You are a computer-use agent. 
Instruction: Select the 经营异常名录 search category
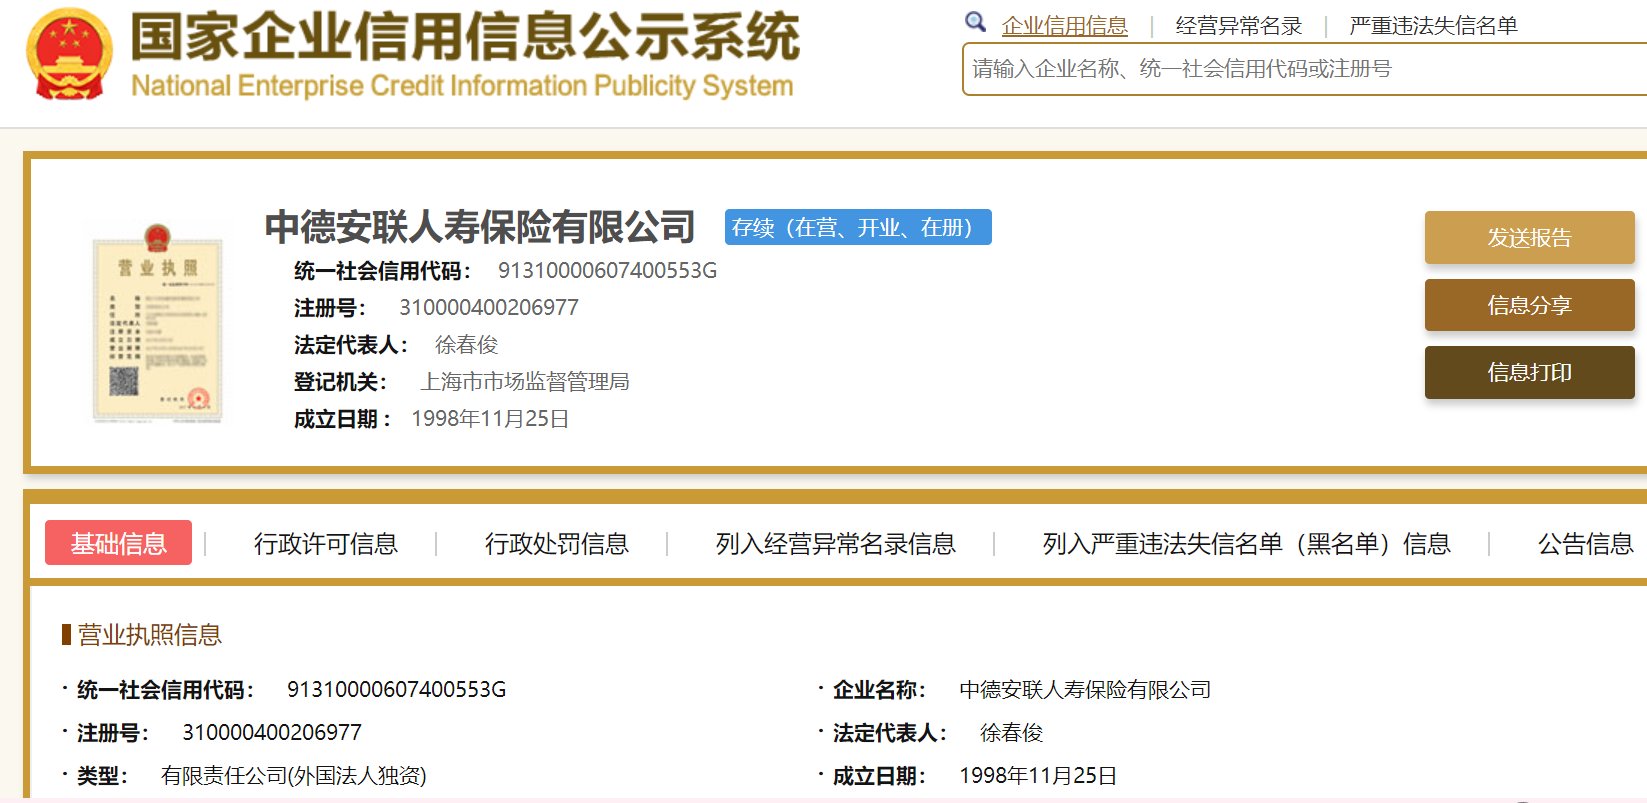(x=1239, y=26)
